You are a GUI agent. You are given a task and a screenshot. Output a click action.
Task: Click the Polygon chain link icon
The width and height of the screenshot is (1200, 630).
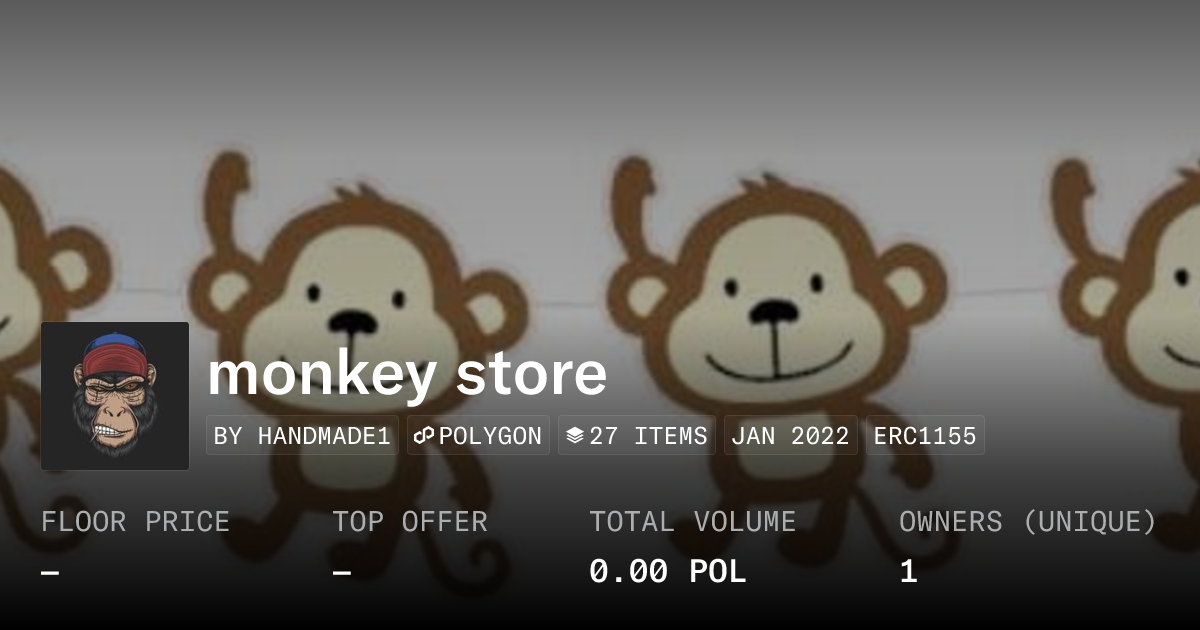coord(424,436)
